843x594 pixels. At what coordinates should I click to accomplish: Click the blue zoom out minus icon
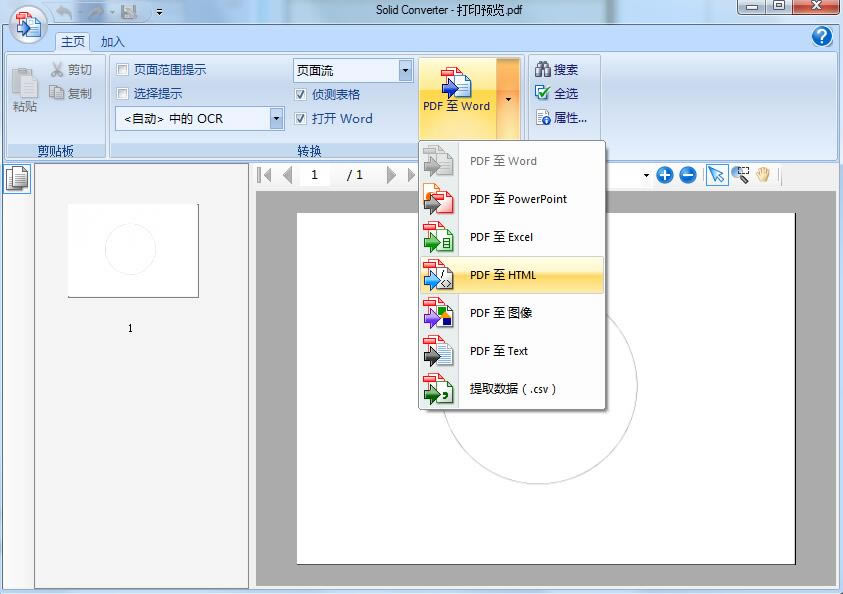point(688,175)
